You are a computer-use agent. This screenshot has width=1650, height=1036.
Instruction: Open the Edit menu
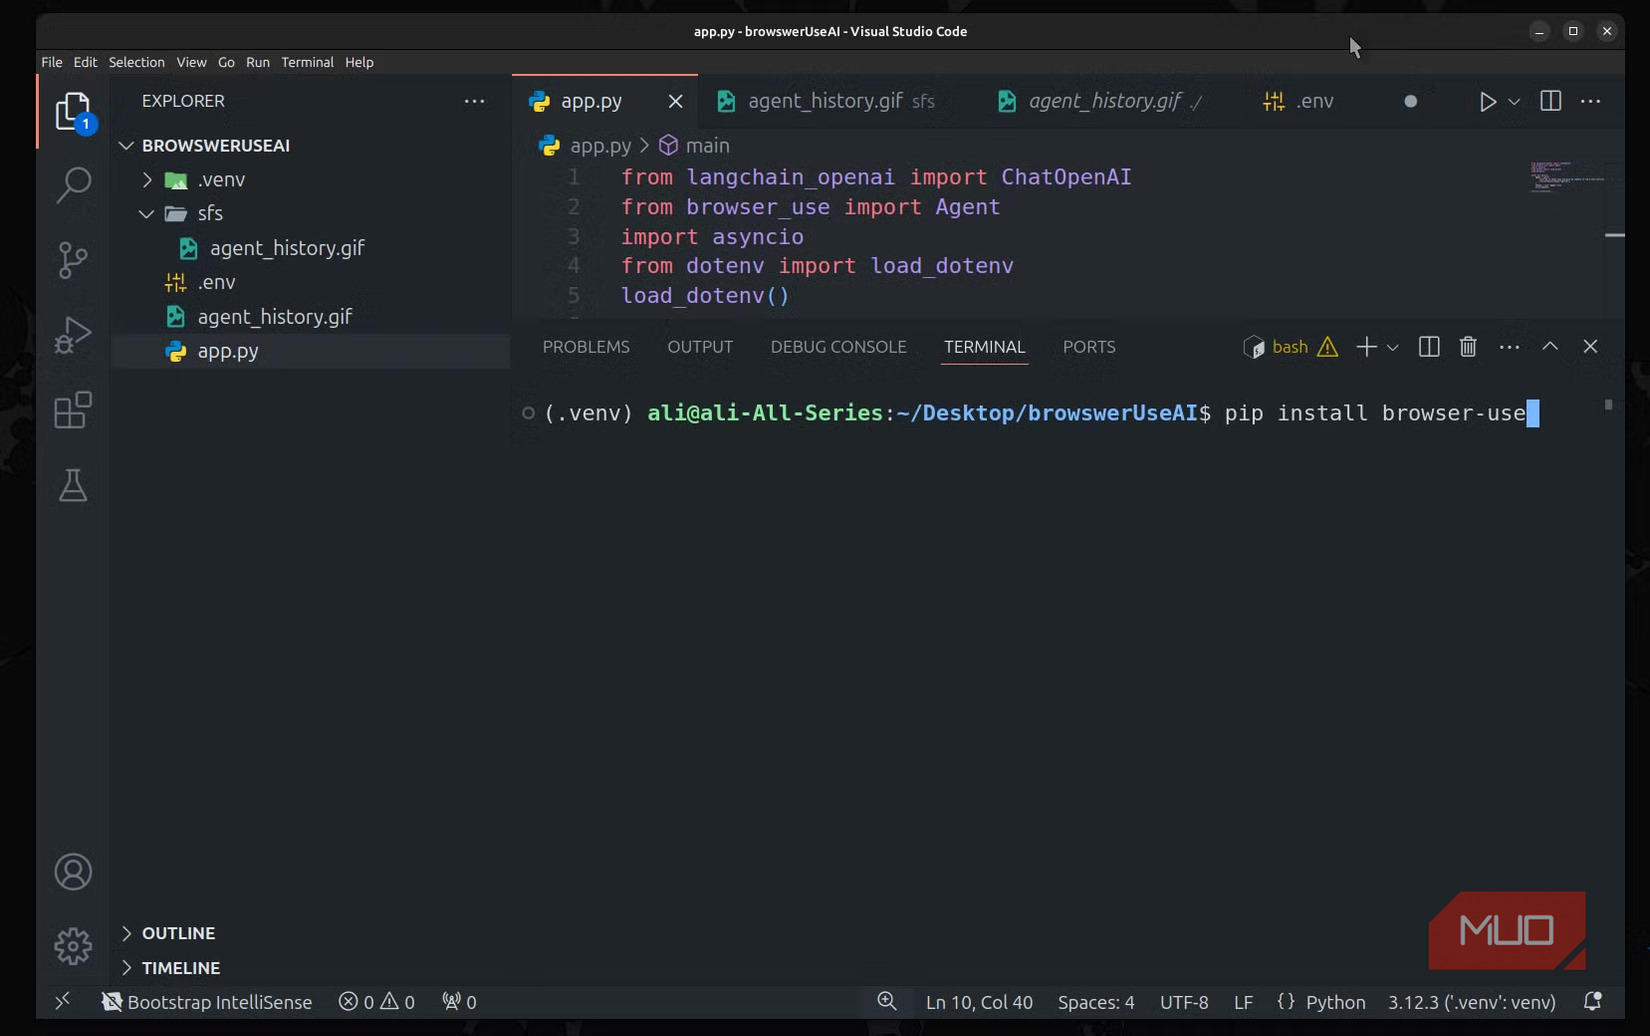[x=85, y=62]
